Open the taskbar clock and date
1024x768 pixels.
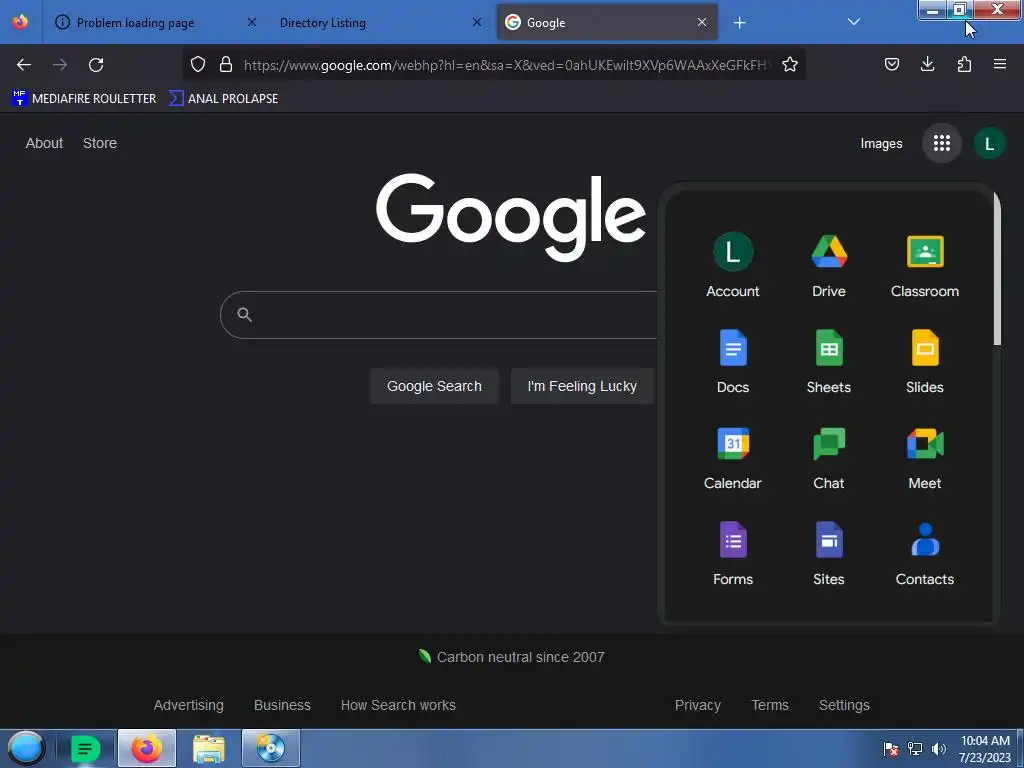click(x=985, y=749)
